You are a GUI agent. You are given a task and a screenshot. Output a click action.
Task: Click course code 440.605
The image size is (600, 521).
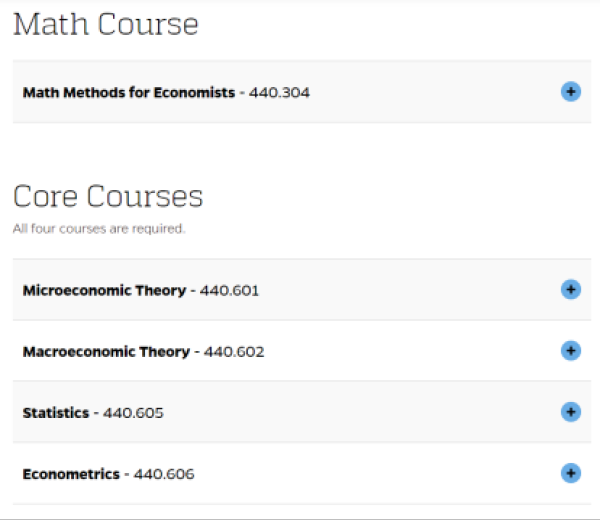(133, 413)
